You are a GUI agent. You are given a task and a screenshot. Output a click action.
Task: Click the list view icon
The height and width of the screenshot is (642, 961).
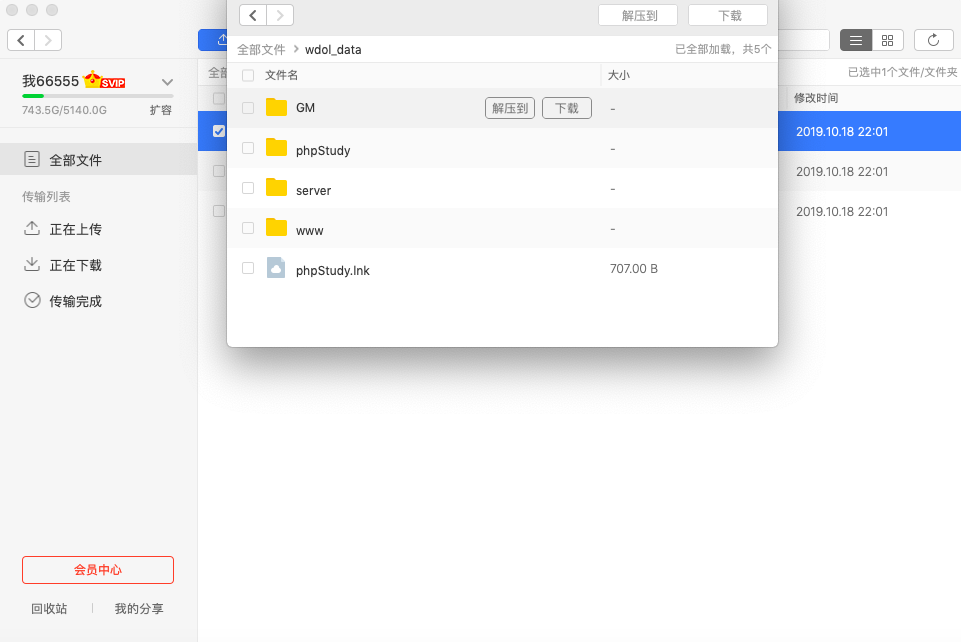point(856,40)
